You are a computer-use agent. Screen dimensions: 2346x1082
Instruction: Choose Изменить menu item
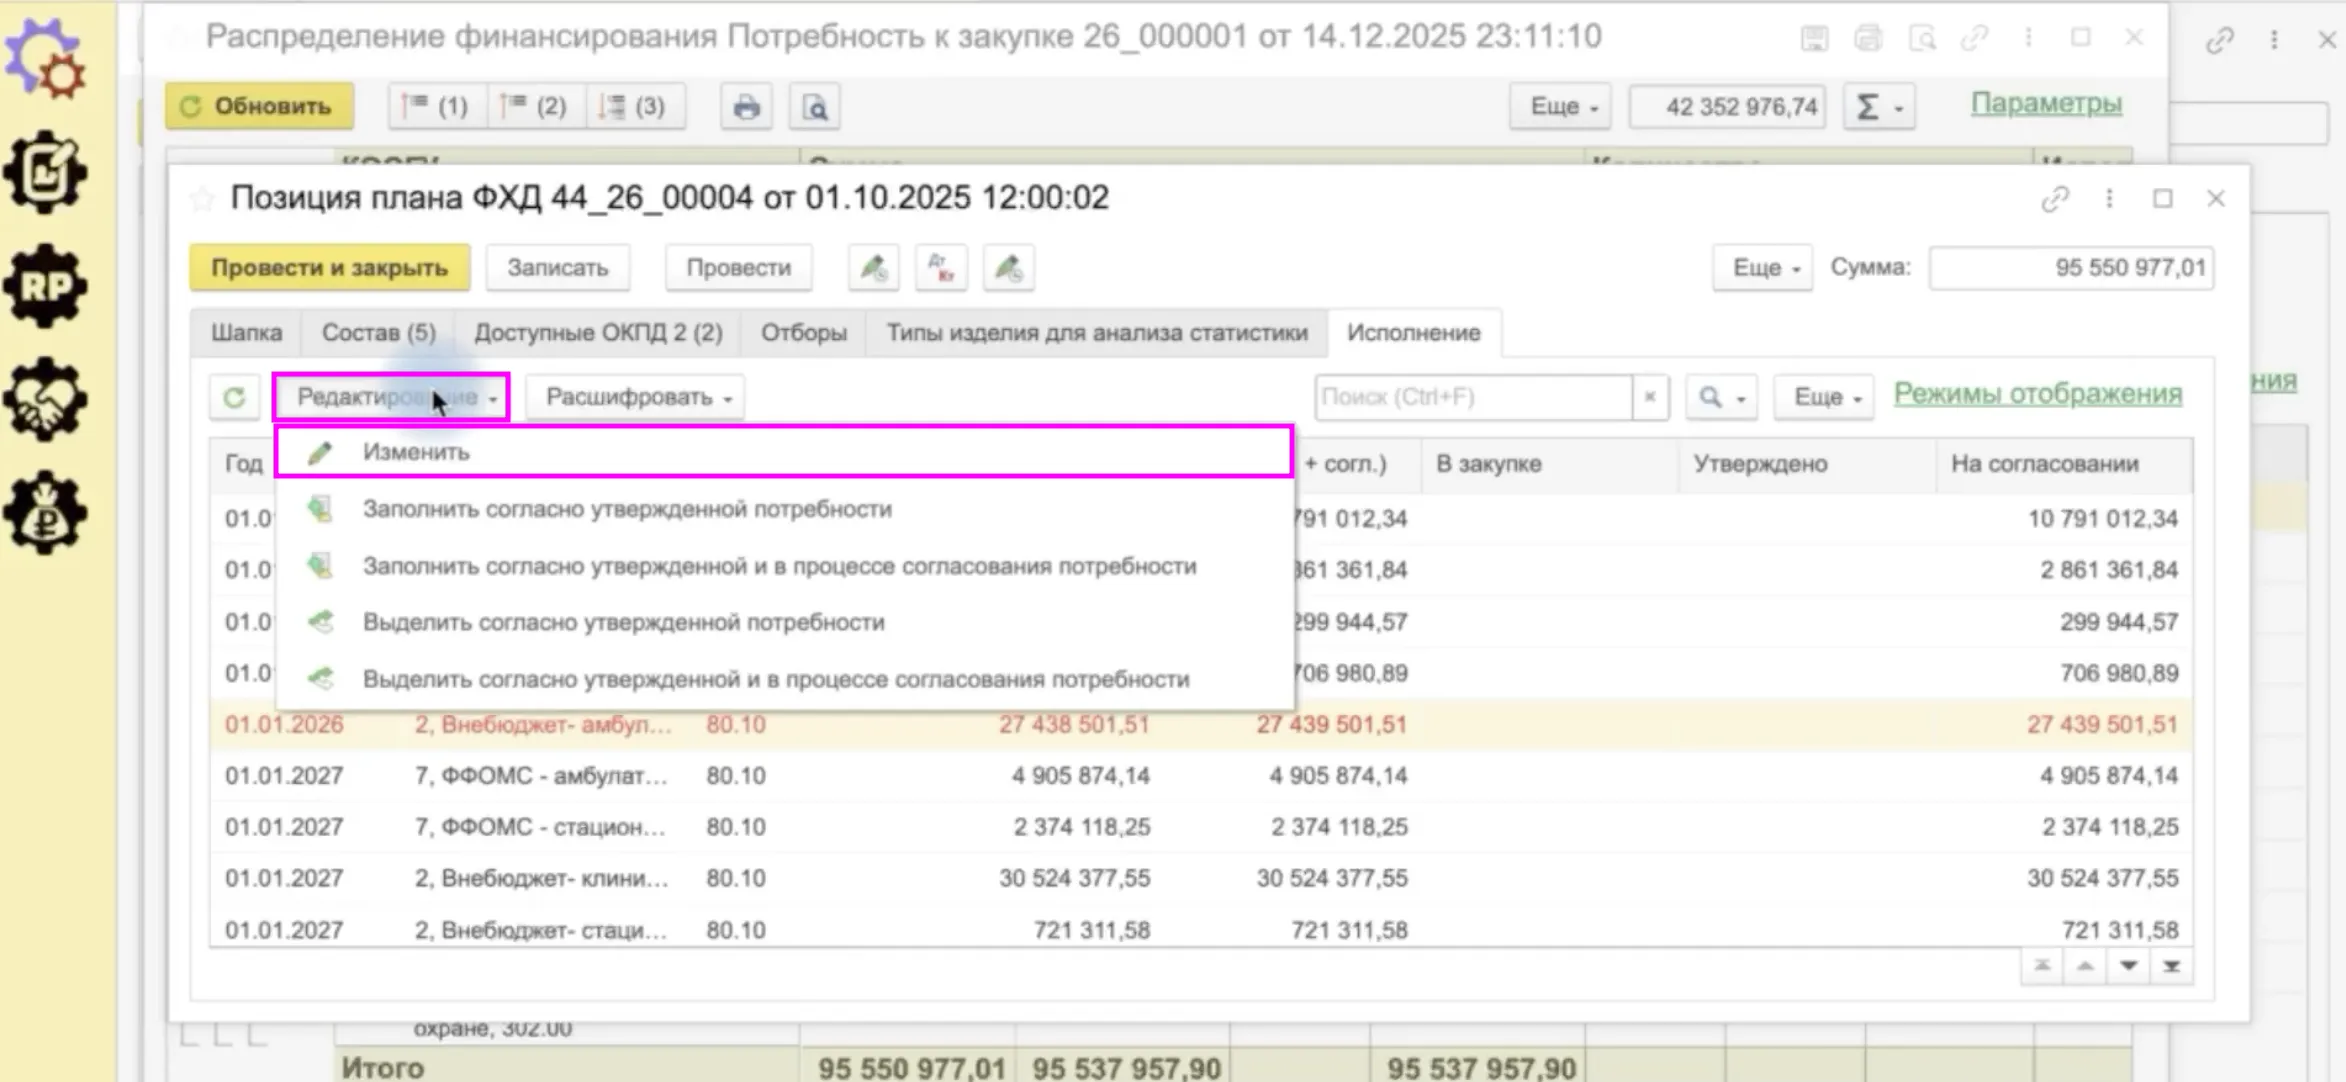784,452
